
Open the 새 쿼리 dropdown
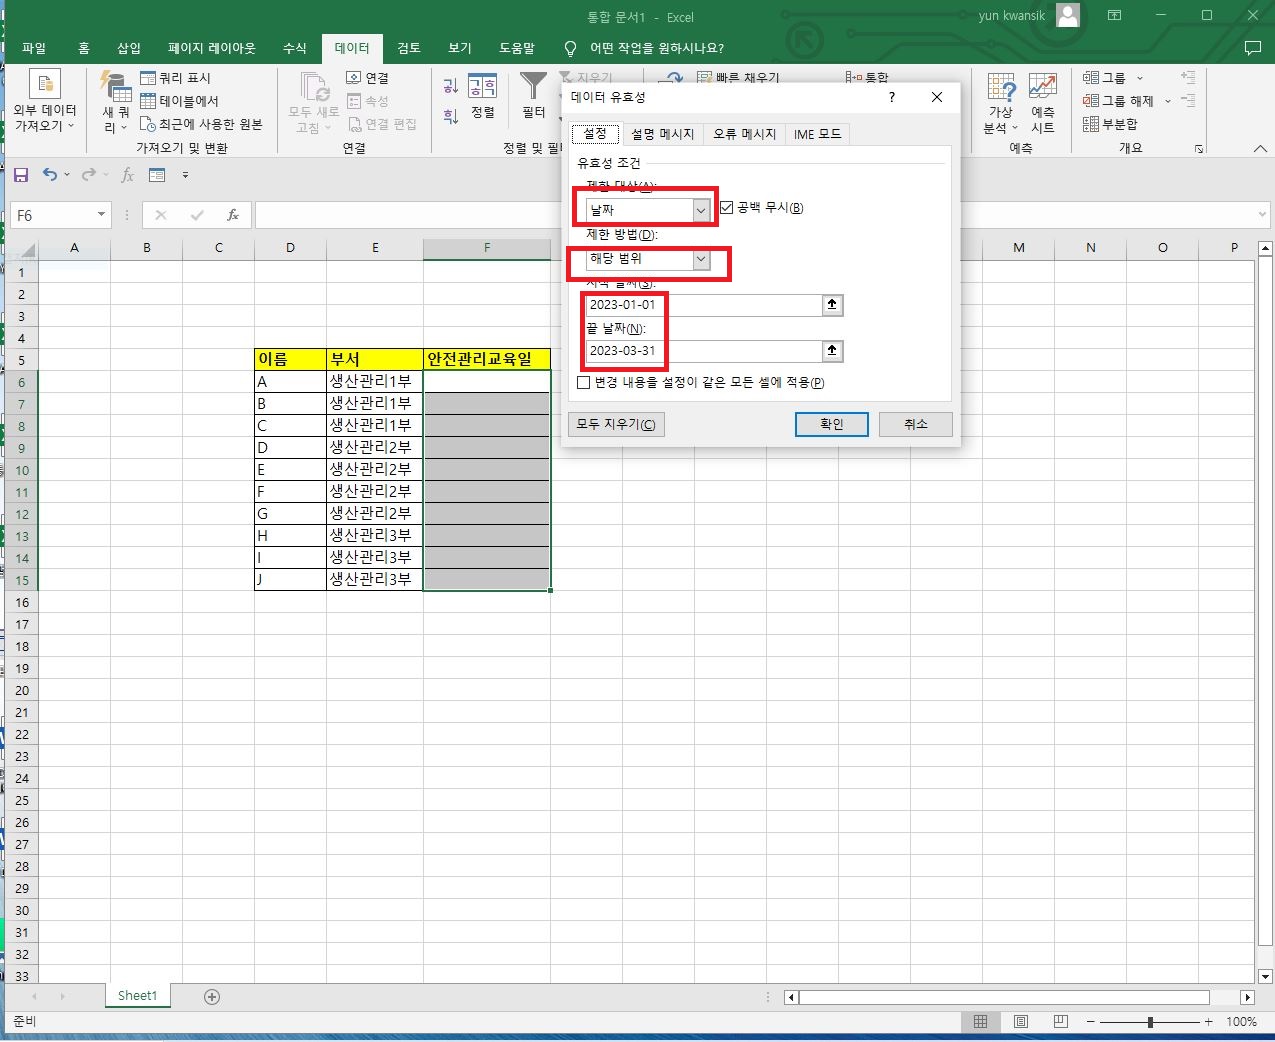coord(116,102)
